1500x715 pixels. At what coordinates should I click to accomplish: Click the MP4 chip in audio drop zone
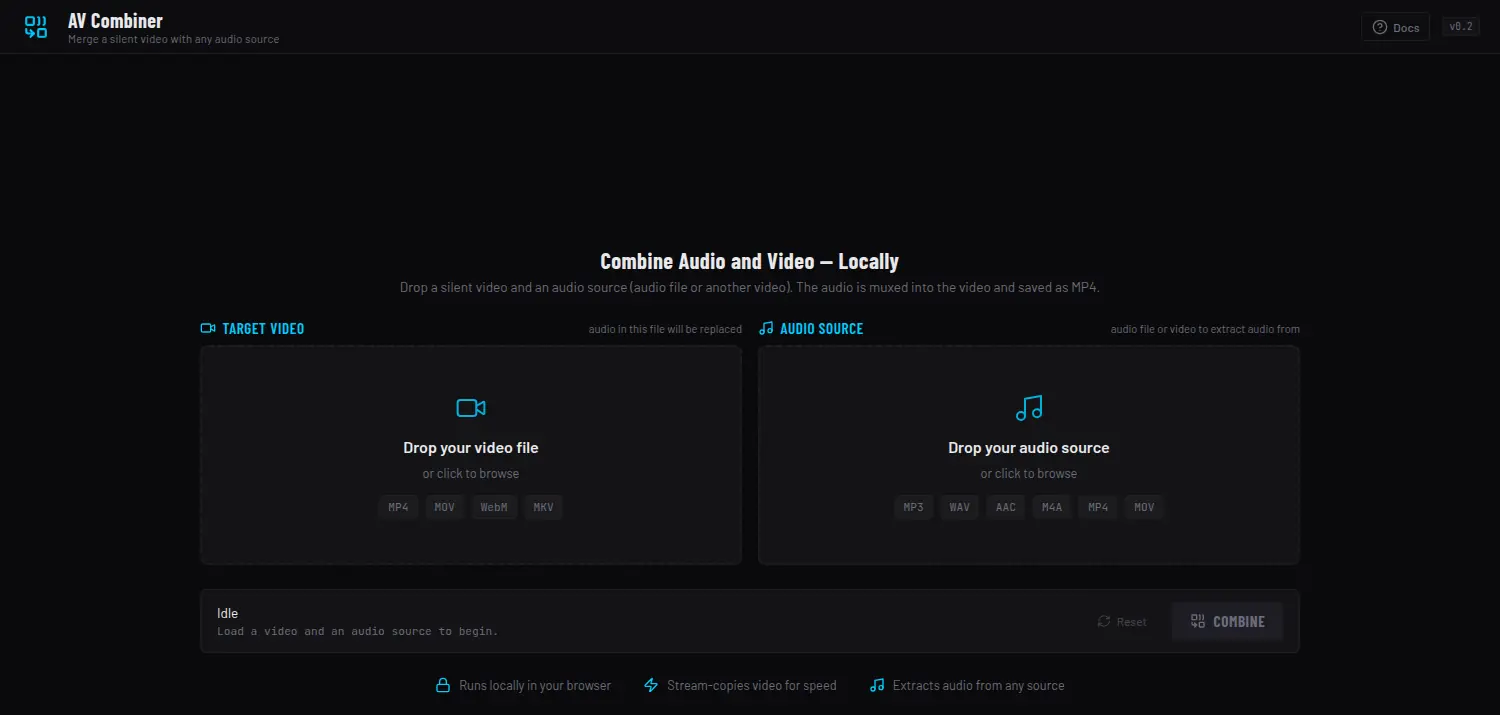[x=1098, y=507]
